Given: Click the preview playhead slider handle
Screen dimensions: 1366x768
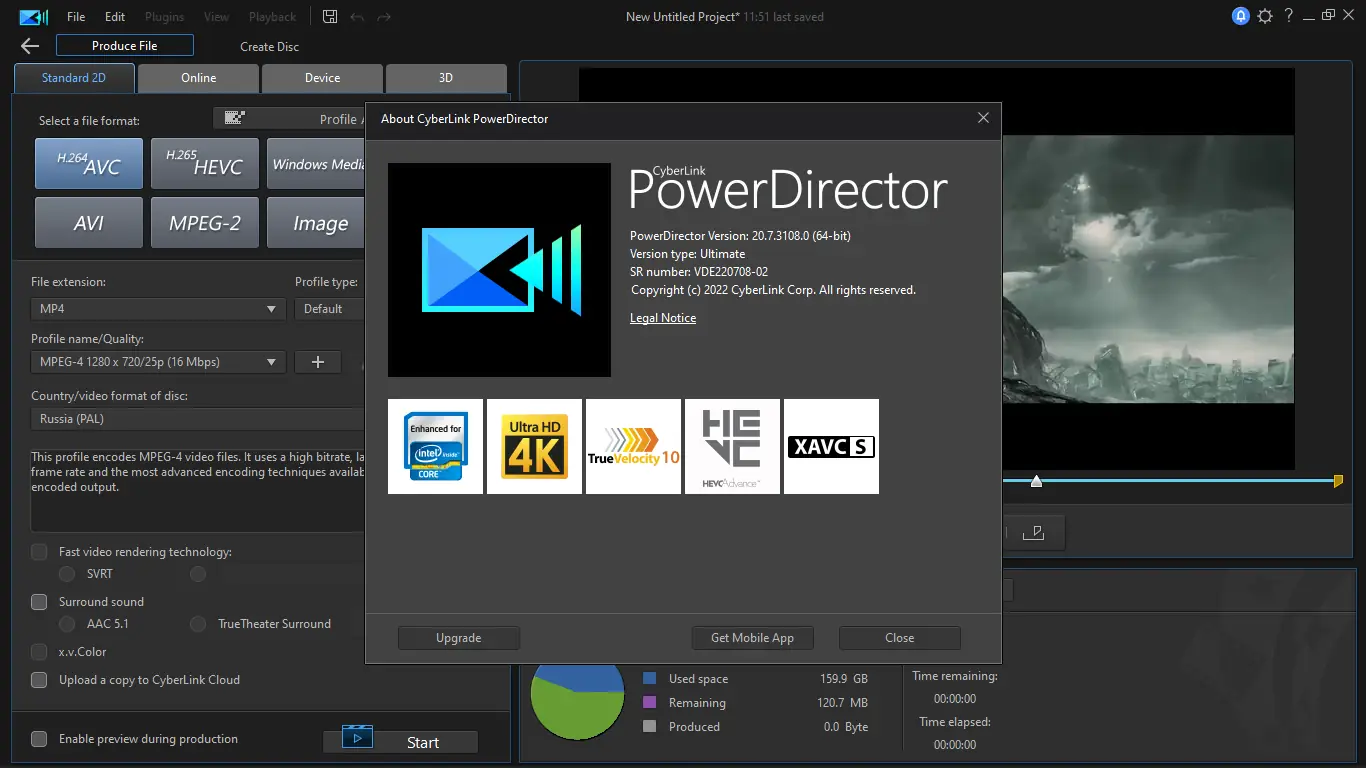Looking at the screenshot, I should pos(1036,482).
